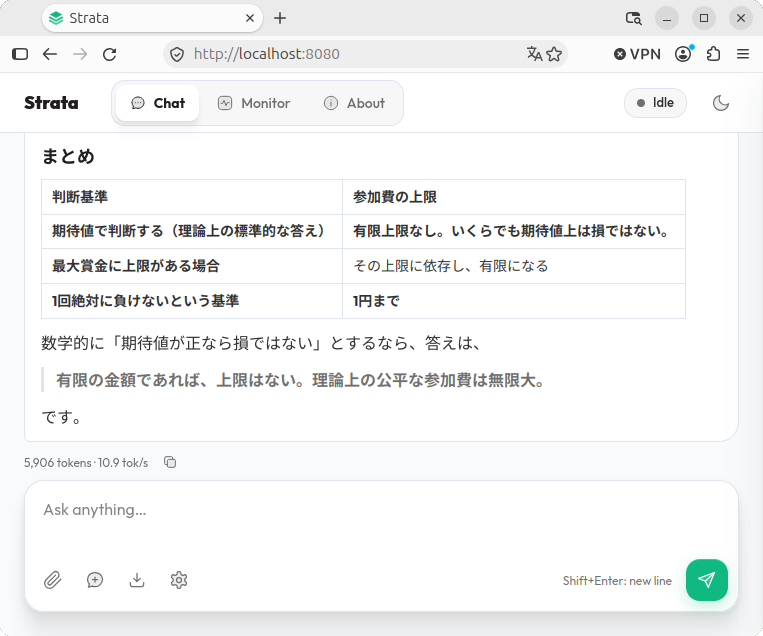
Task: Click the shield site-info icon
Action: (177, 54)
